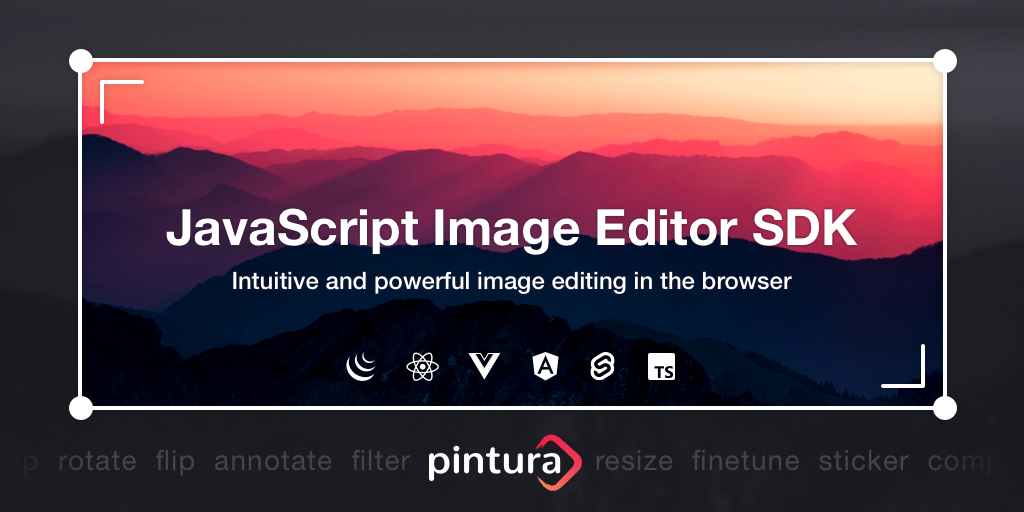Click the 'filter' label
1024x512 pixels.
click(x=381, y=461)
